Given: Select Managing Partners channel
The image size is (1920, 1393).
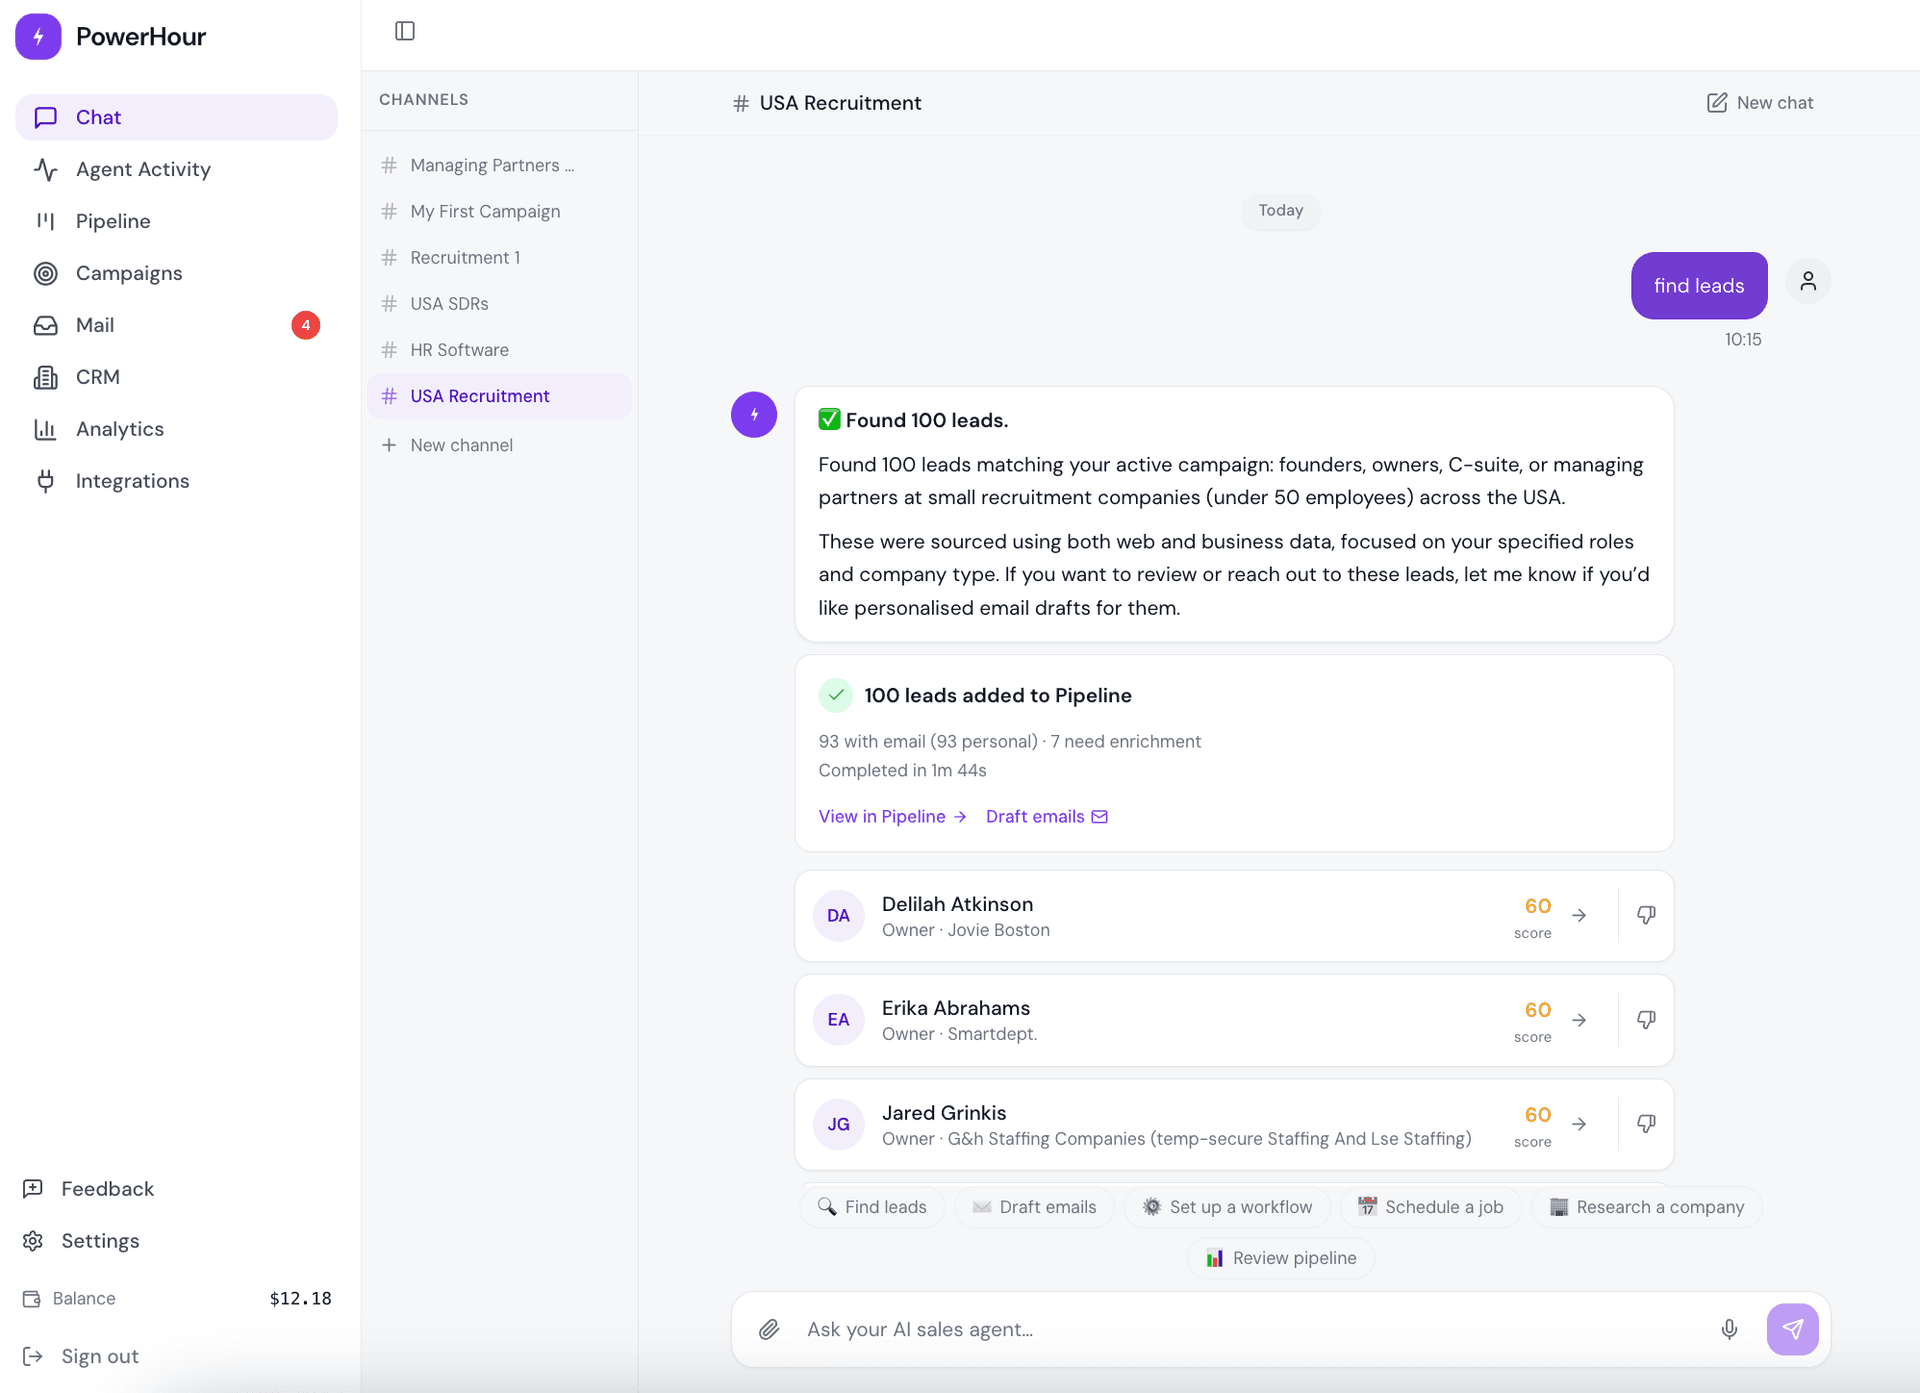Looking at the screenshot, I should [499, 165].
